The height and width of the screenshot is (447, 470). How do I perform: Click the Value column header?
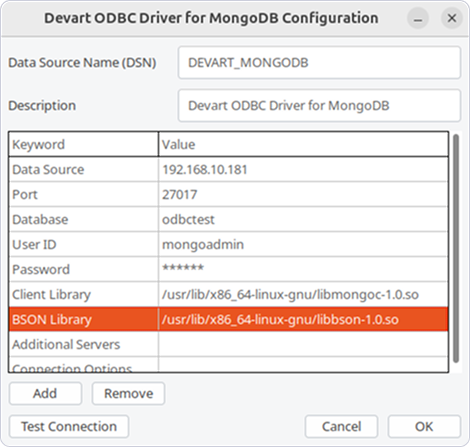click(303, 144)
